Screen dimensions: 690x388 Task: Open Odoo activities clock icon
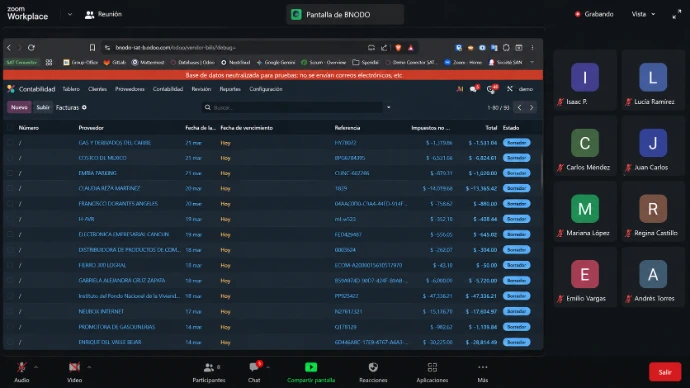pos(492,89)
